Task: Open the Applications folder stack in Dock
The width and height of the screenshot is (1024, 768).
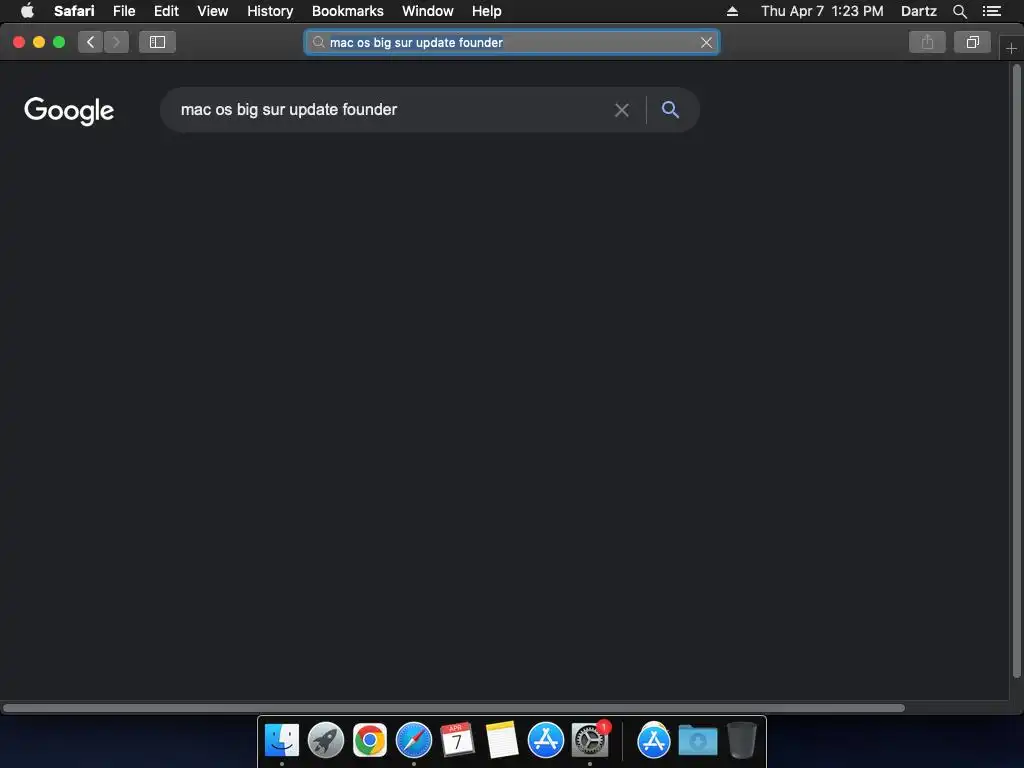Action: click(654, 740)
